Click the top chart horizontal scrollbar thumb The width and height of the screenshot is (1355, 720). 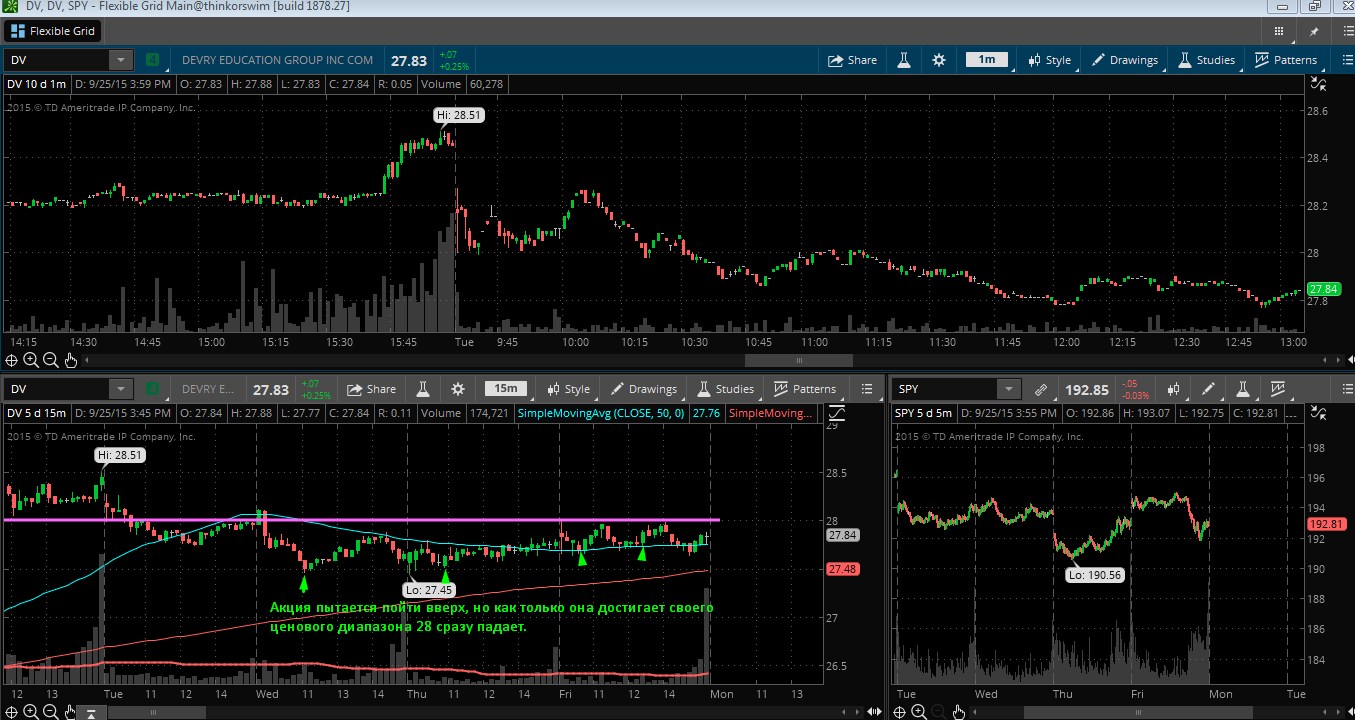(x=798, y=360)
